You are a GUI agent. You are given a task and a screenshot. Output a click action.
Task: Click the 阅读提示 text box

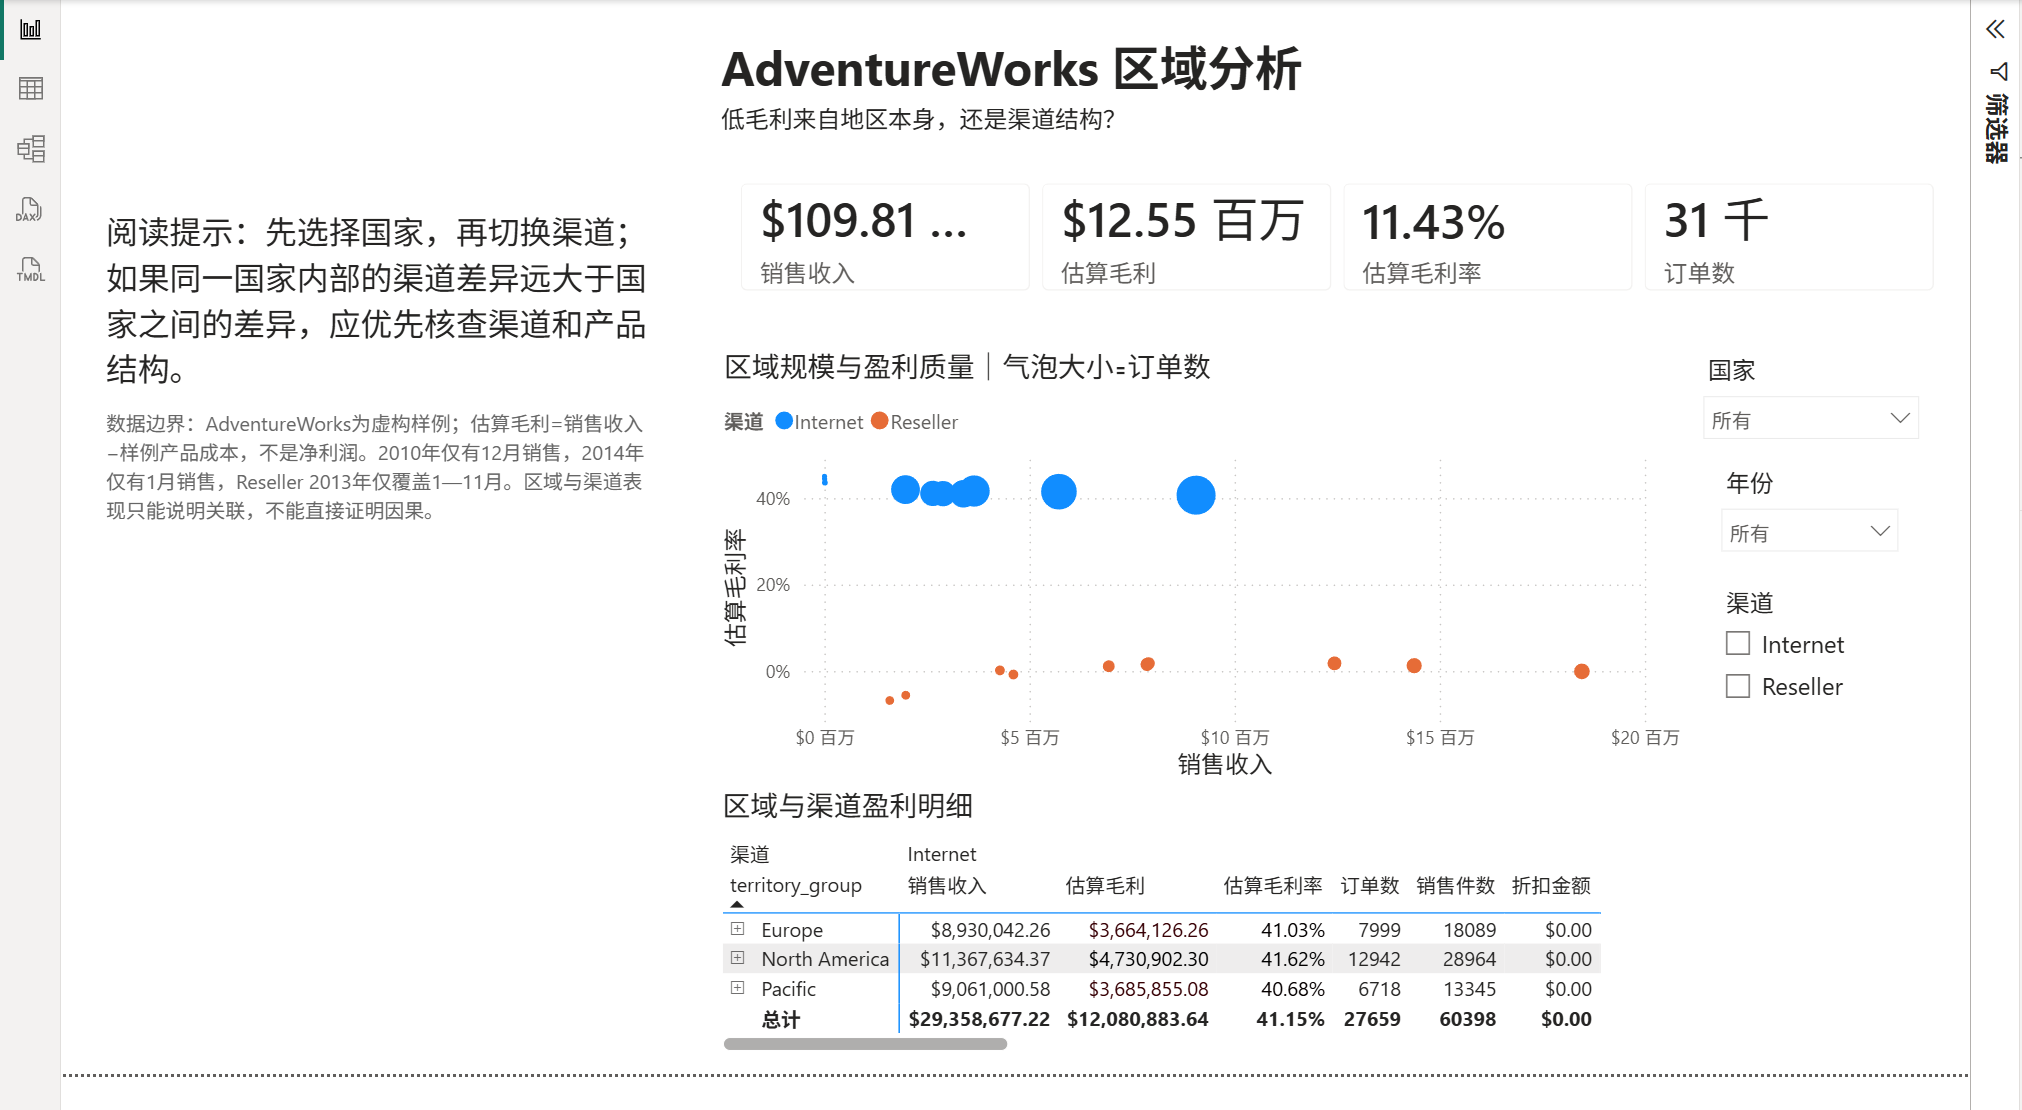click(377, 301)
